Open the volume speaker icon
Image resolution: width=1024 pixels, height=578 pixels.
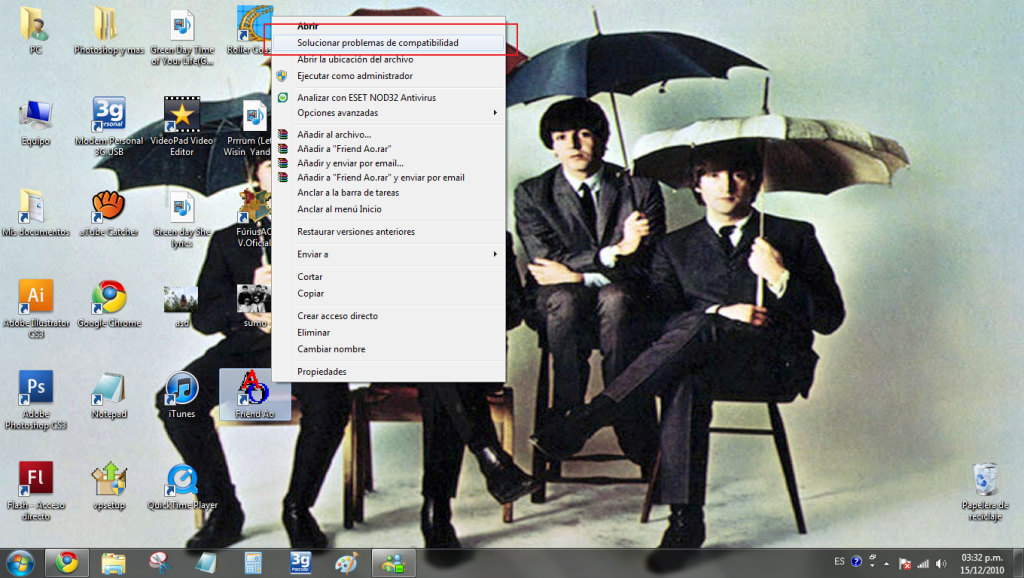[941, 563]
